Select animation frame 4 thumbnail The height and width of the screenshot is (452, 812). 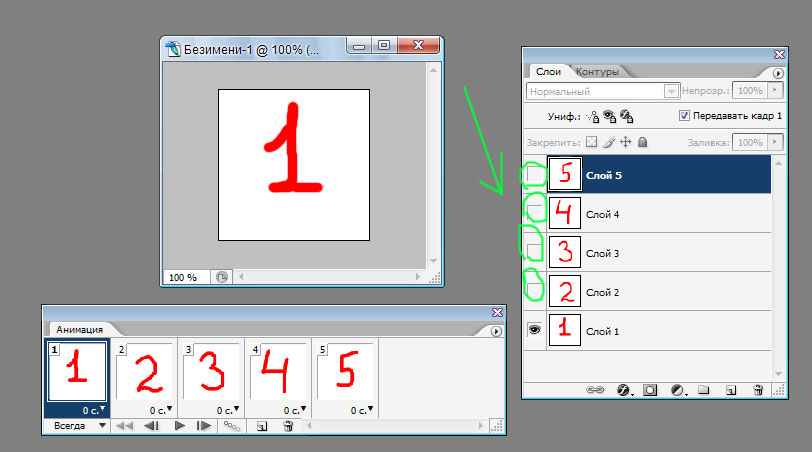(x=278, y=371)
